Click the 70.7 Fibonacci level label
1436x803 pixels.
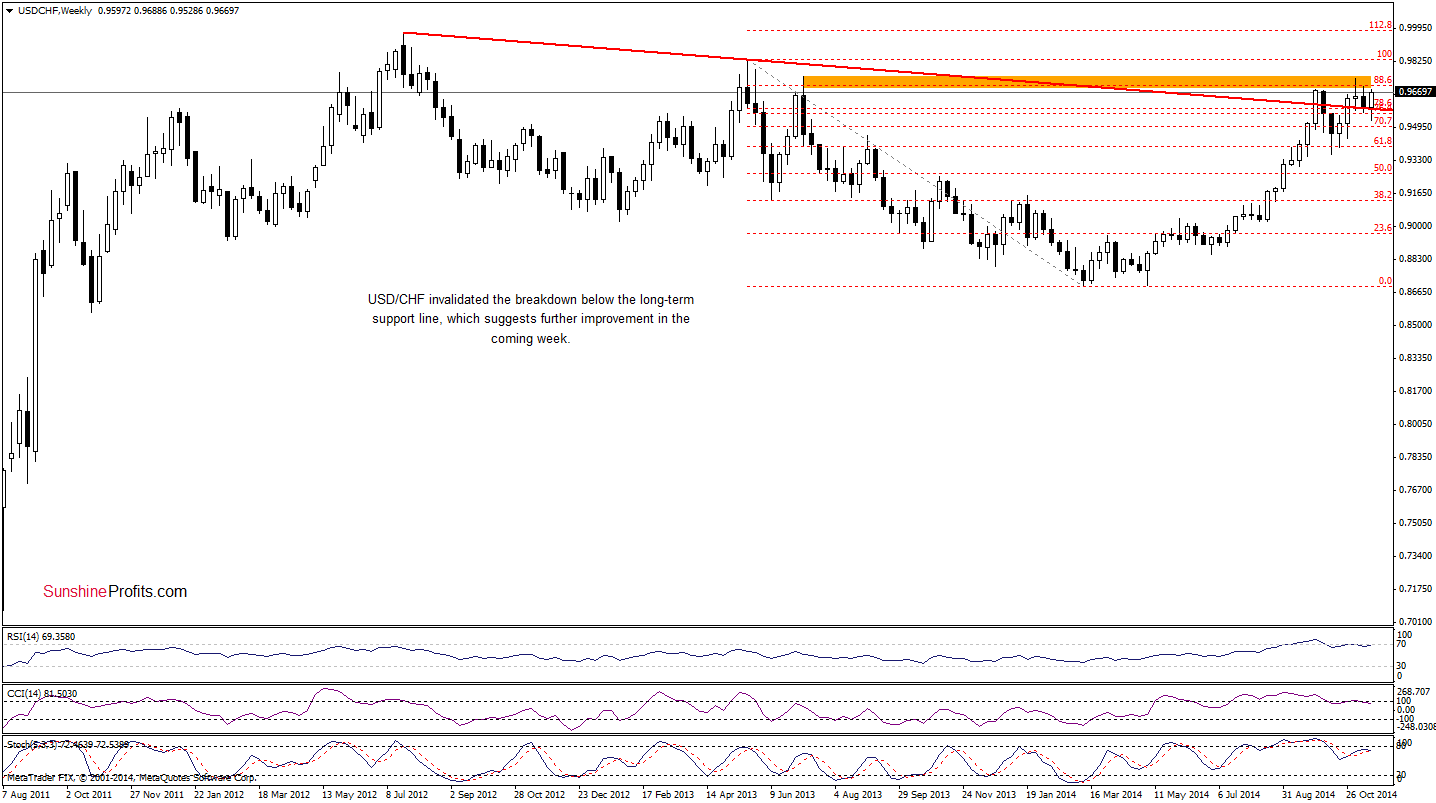point(1383,121)
